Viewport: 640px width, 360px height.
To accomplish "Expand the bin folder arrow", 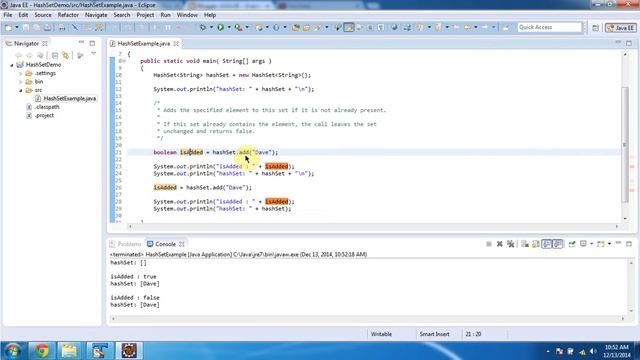I will tap(20, 82).
